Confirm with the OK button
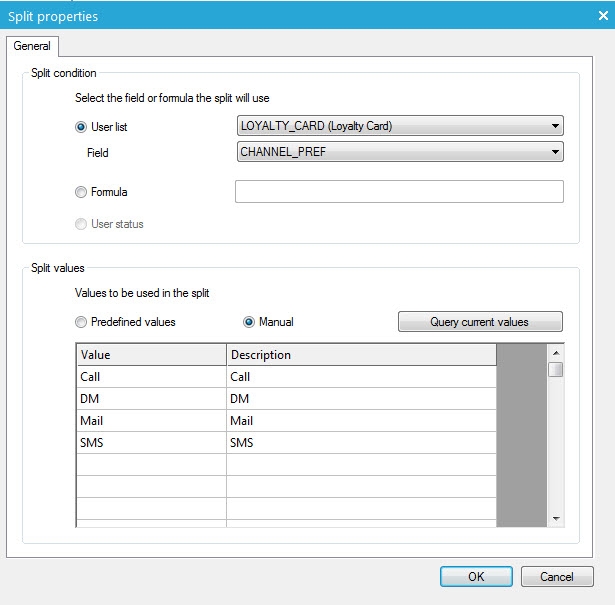Viewport: 615px width, 605px height. 476,577
